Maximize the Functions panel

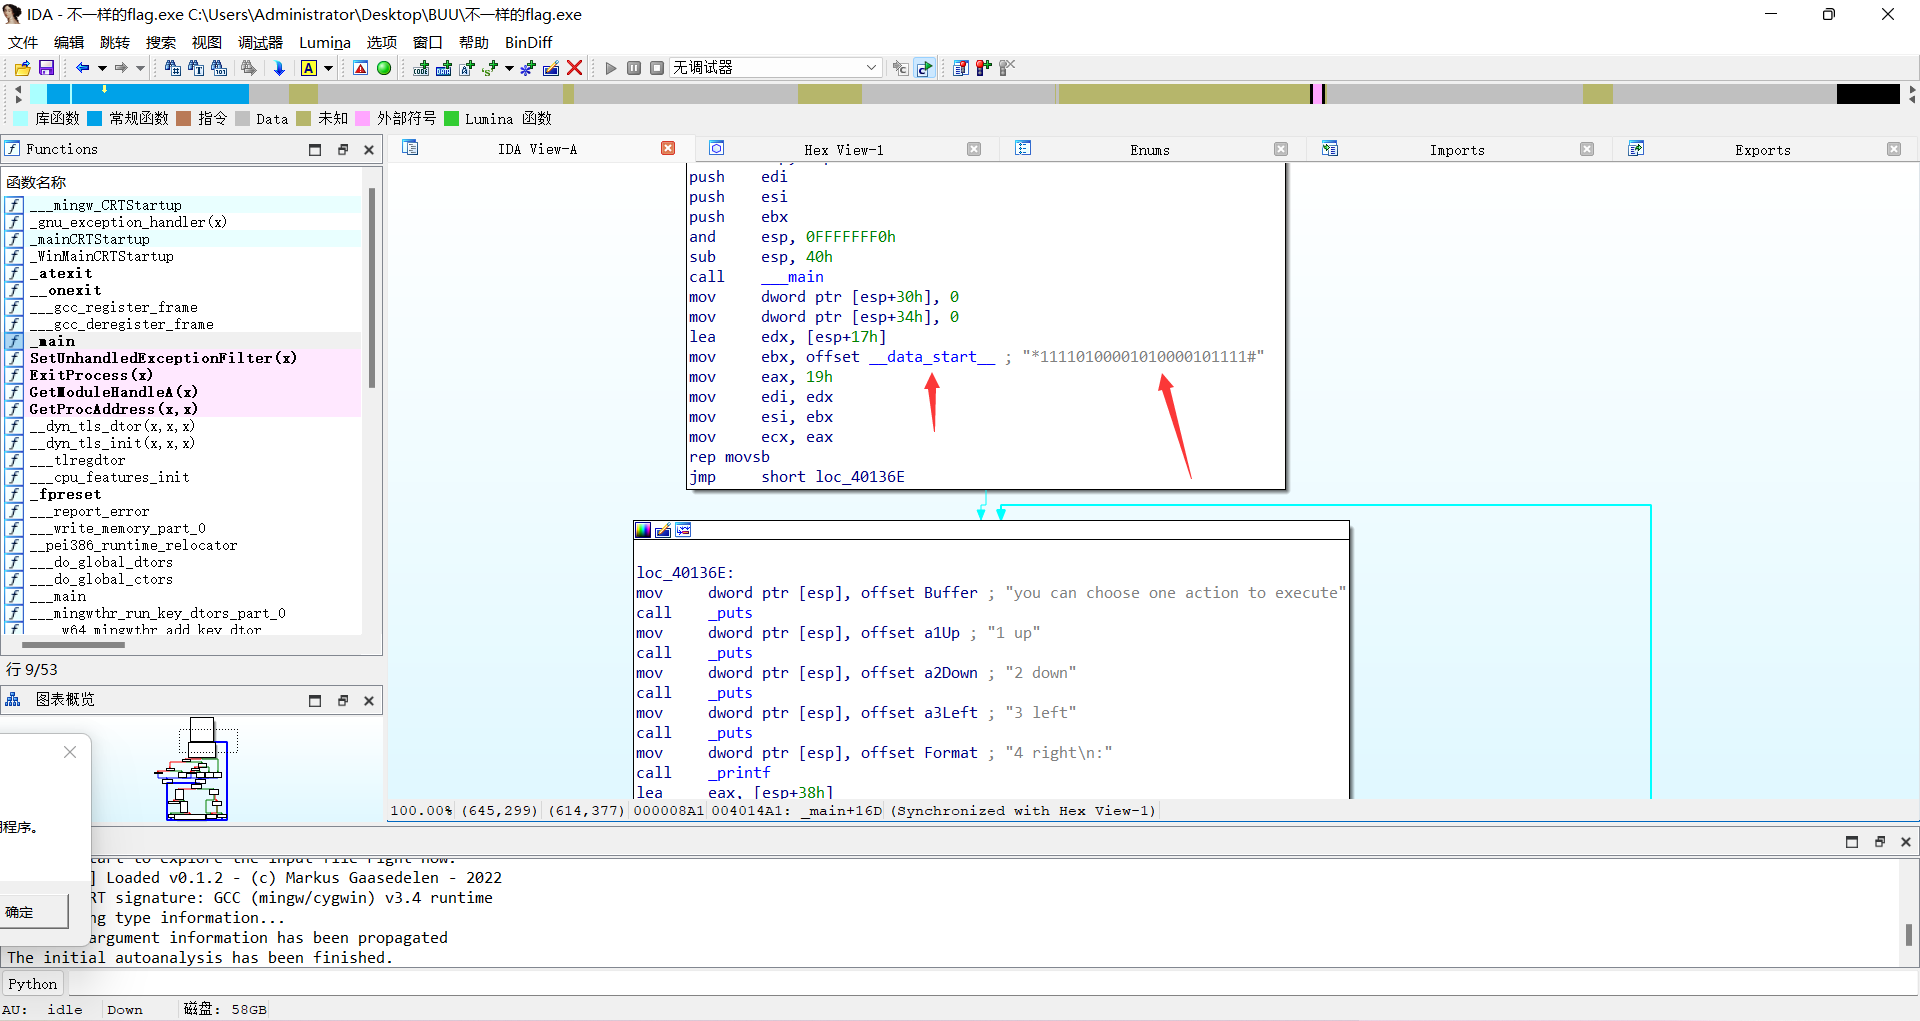point(315,149)
